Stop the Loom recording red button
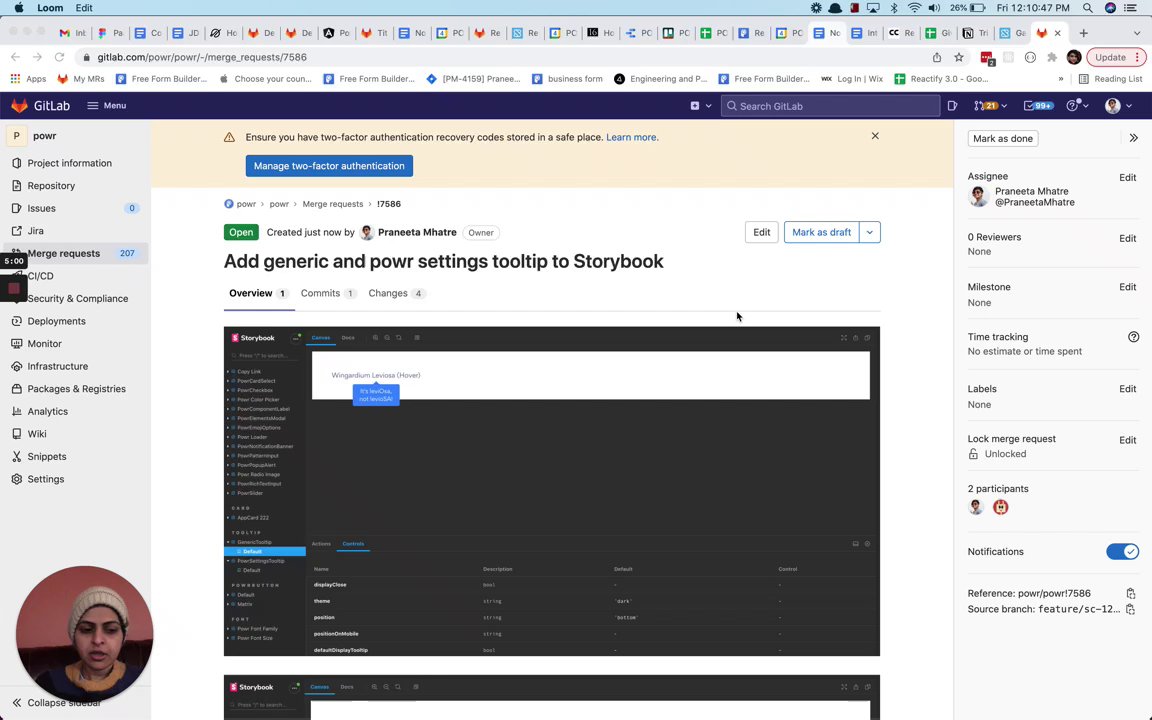This screenshot has width=1152, height=720. [14, 288]
